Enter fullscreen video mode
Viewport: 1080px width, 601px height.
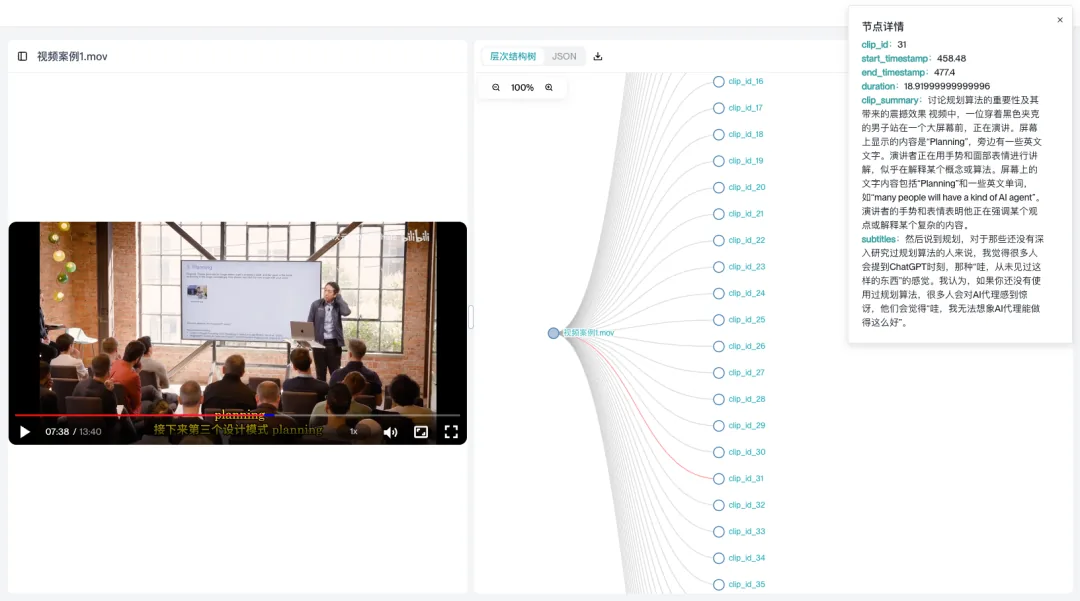(x=451, y=432)
